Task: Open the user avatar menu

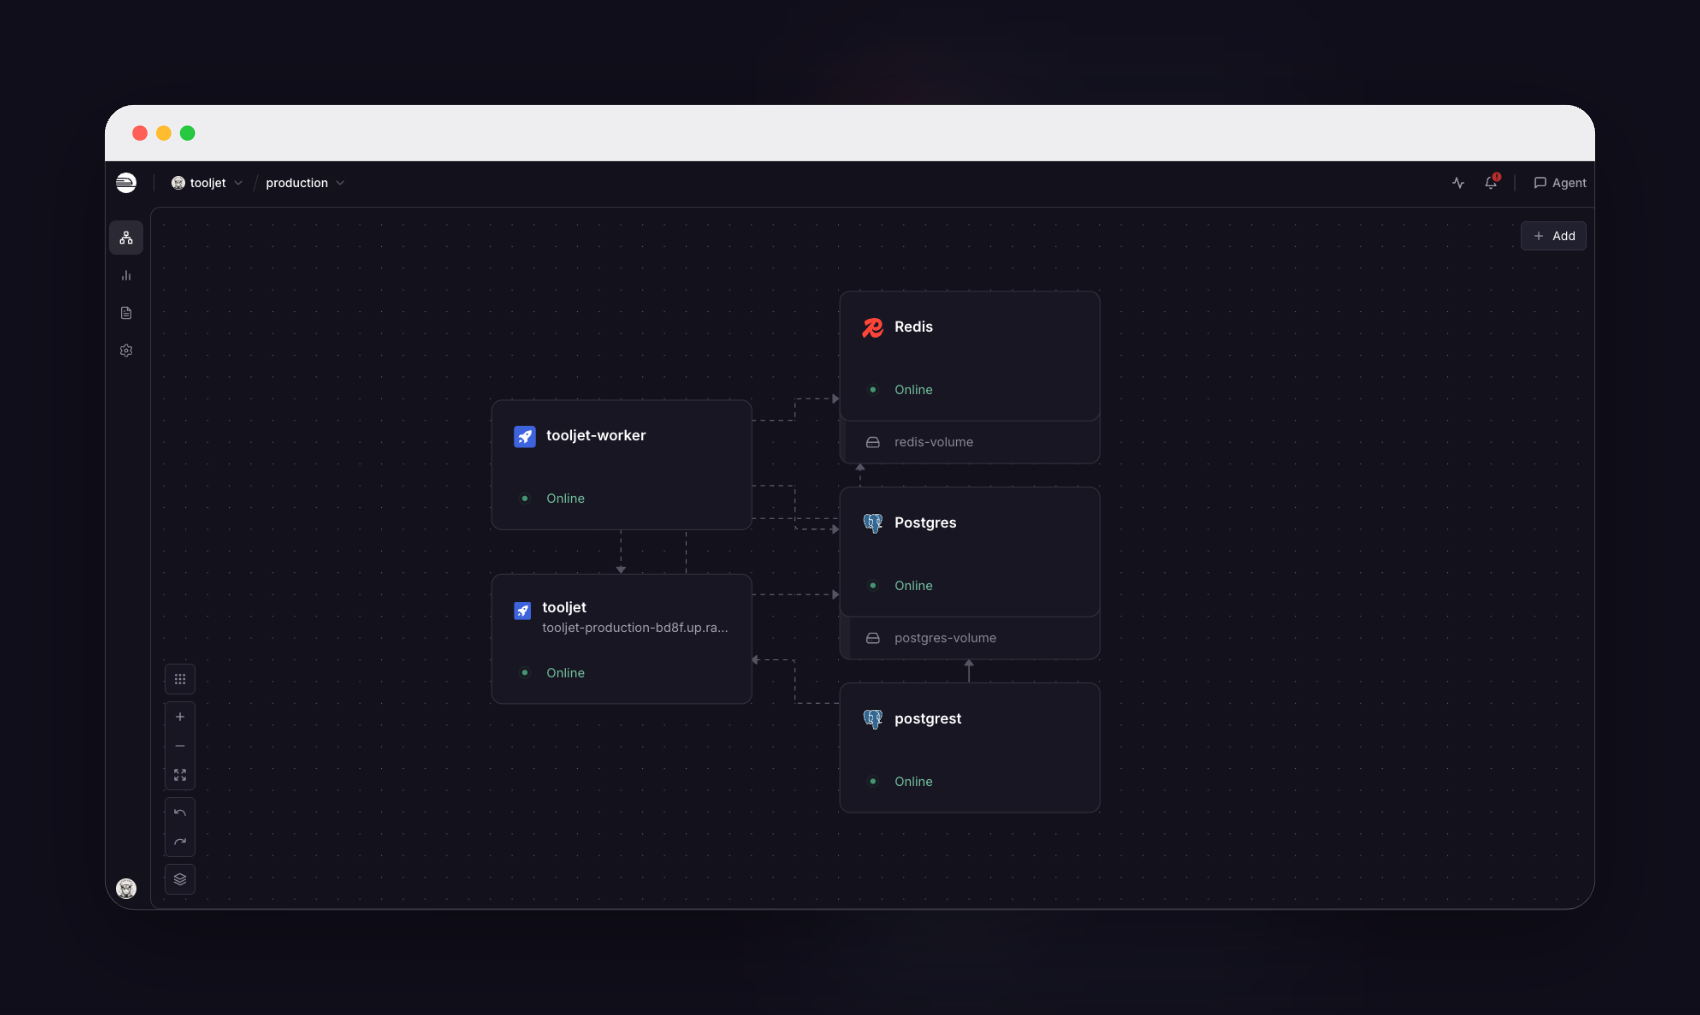Action: click(x=126, y=888)
